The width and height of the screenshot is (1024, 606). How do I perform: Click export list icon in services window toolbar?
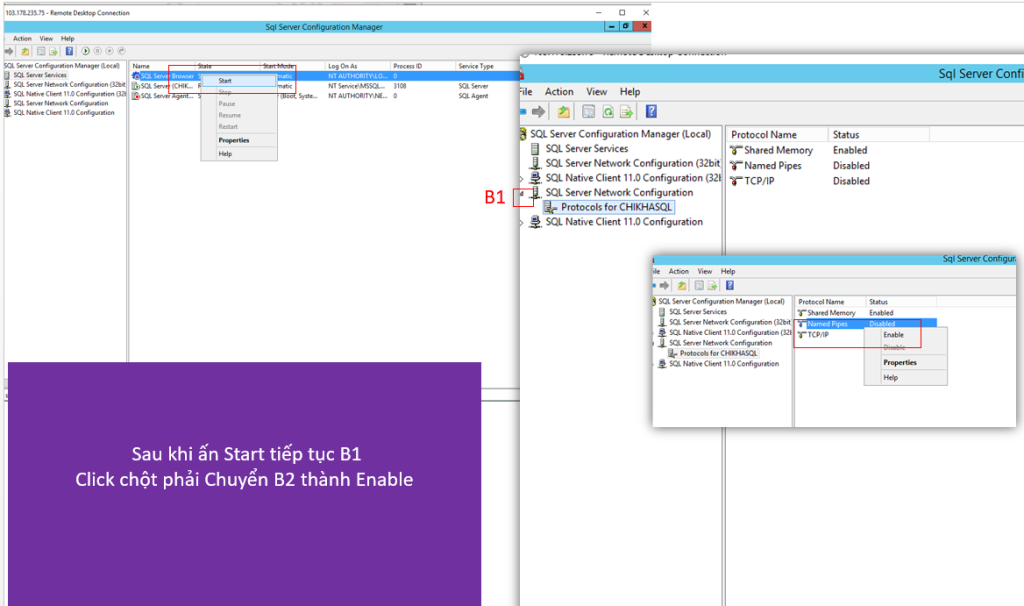pos(53,51)
